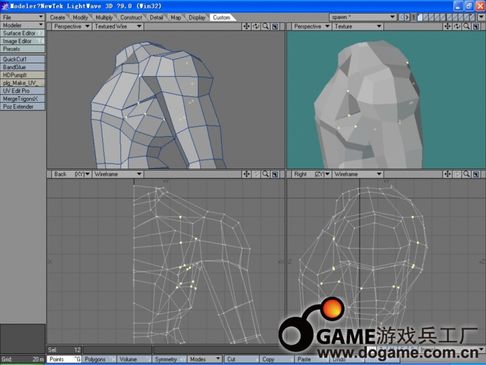The width and height of the screenshot is (486, 365).
Task: Open top-right Perspective view type dropdown
Action: 312,26
